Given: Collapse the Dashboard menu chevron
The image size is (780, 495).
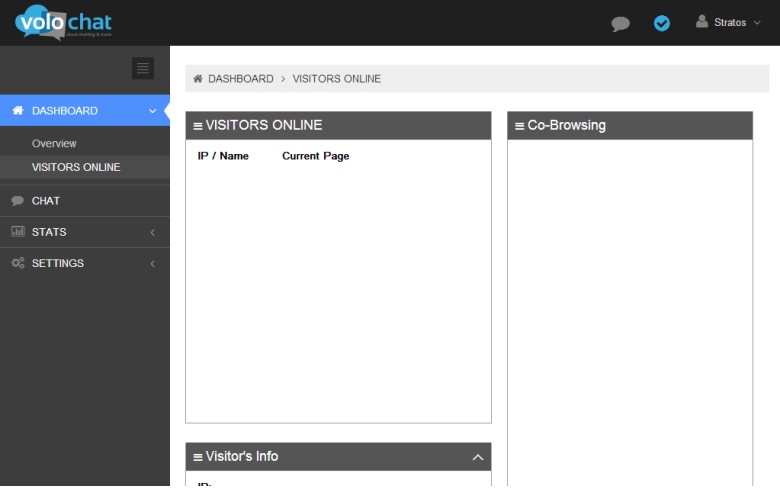Looking at the screenshot, I should point(152,111).
